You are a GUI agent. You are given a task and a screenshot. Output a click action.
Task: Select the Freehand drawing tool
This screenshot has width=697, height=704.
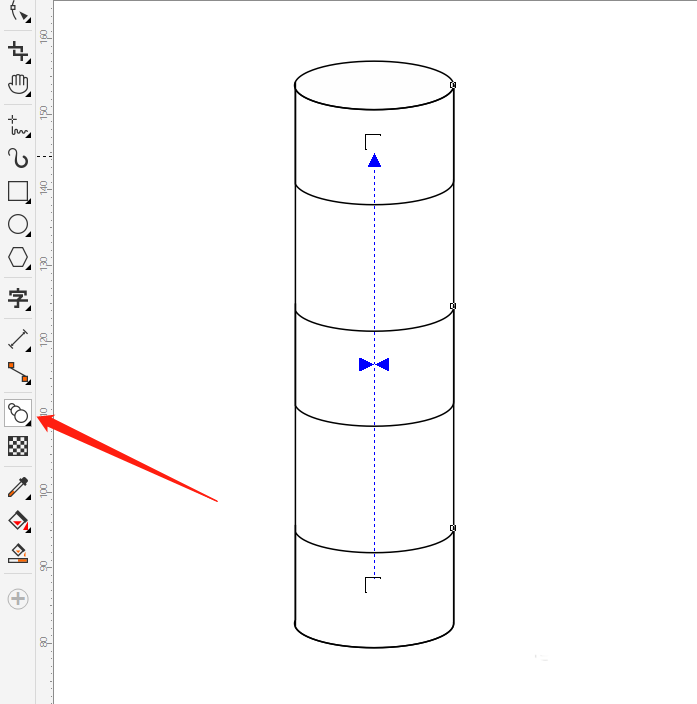click(x=18, y=126)
